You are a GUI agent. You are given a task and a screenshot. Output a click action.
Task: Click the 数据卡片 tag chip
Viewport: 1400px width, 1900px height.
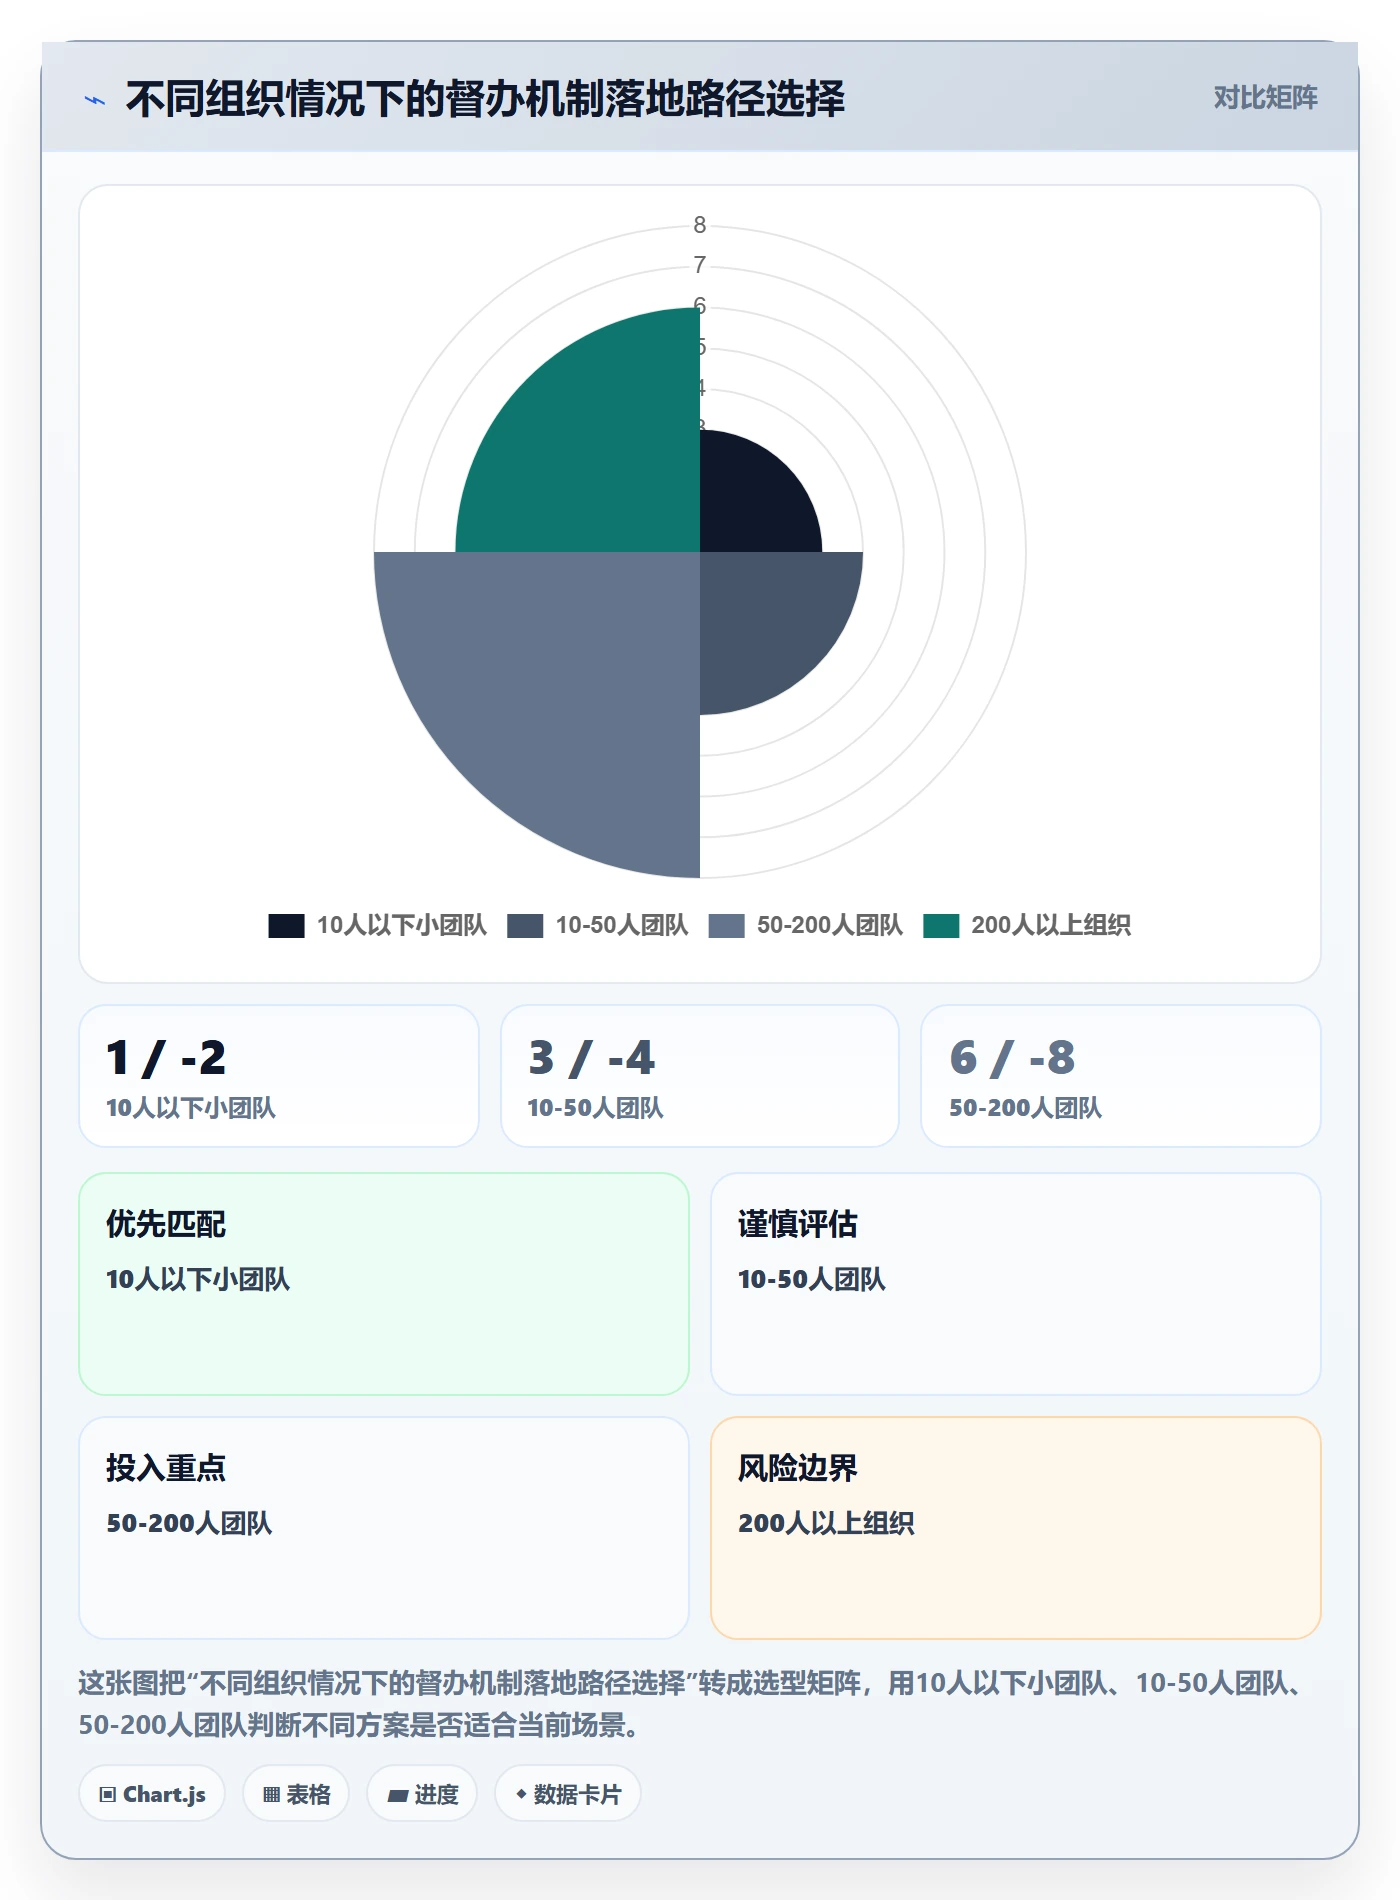568,1794
